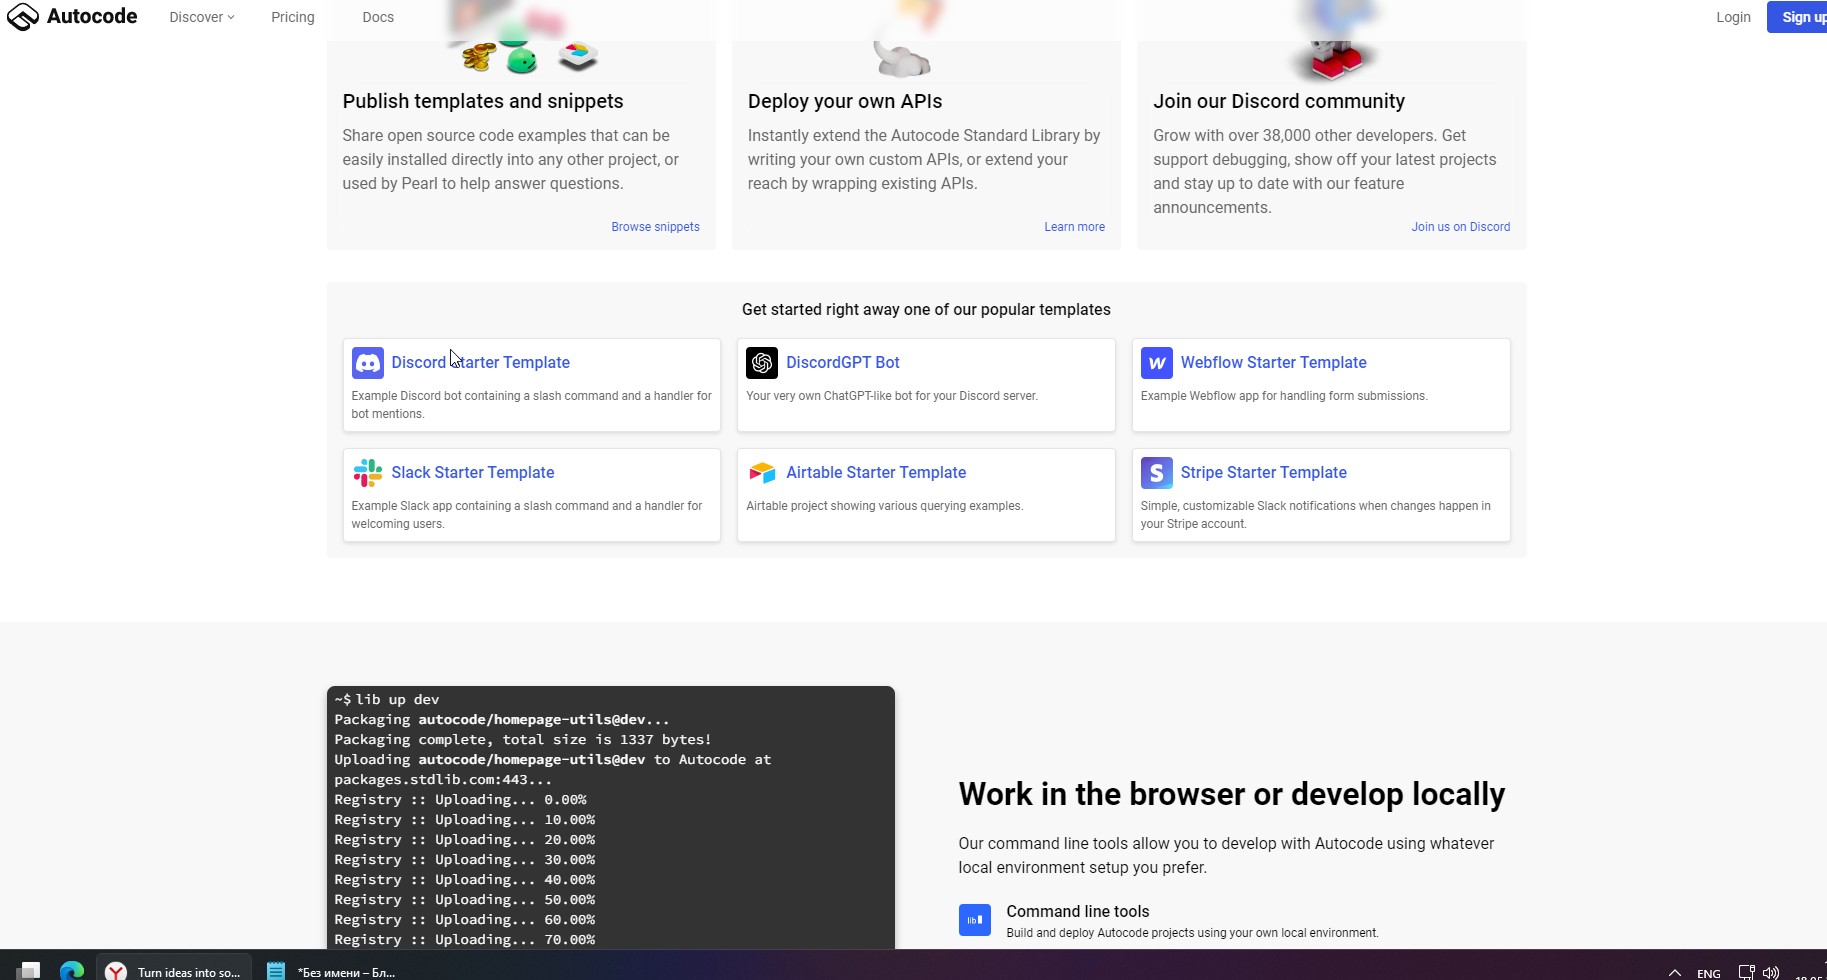Click 'Join our Discord community' heading
This screenshot has height=980, width=1827.
click(x=1279, y=101)
